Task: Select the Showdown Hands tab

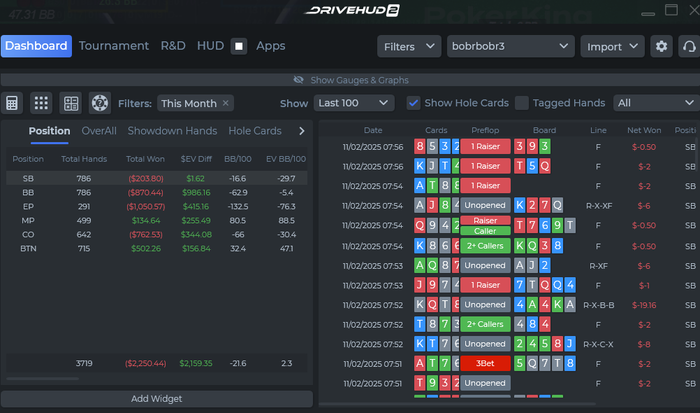Action: click(x=172, y=131)
